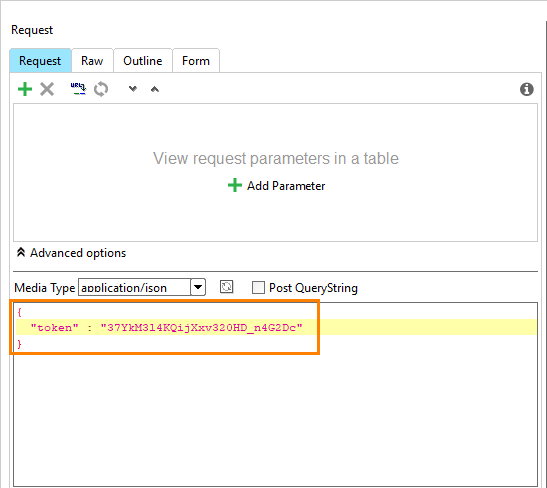Click the token value string in body
The width and height of the screenshot is (547, 488).
[x=202, y=328]
